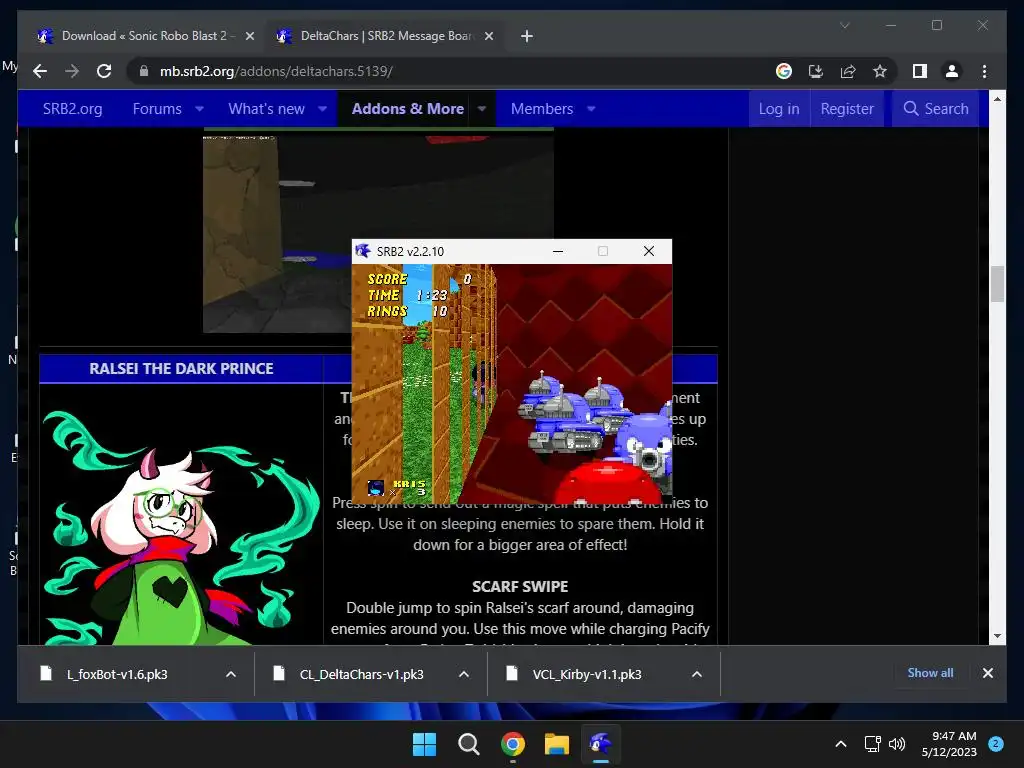
Task: Share this page via the share icon
Action: tap(848, 71)
